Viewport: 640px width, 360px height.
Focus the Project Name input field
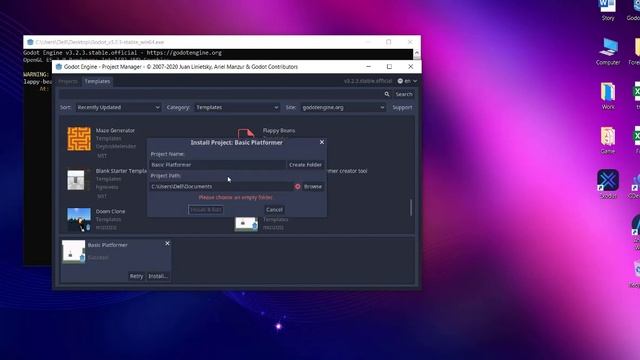pyautogui.click(x=217, y=165)
